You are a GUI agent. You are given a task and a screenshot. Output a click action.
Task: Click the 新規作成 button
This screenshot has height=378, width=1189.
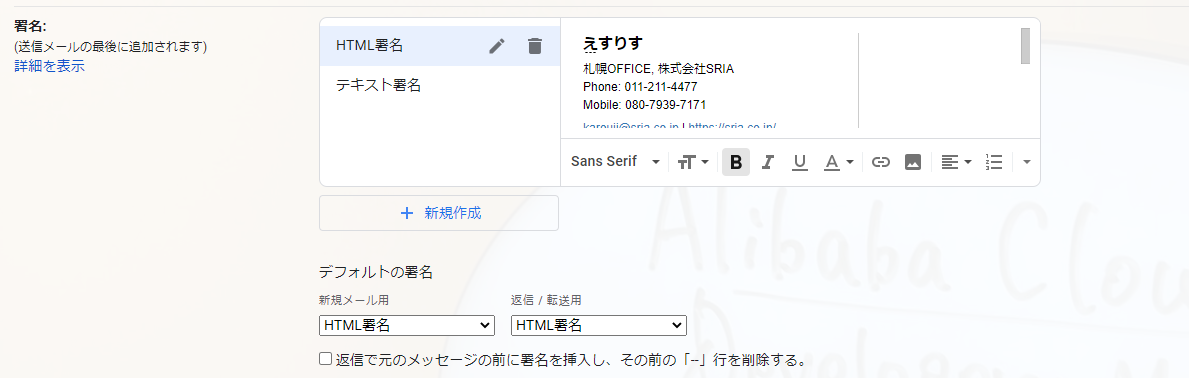[439, 213]
